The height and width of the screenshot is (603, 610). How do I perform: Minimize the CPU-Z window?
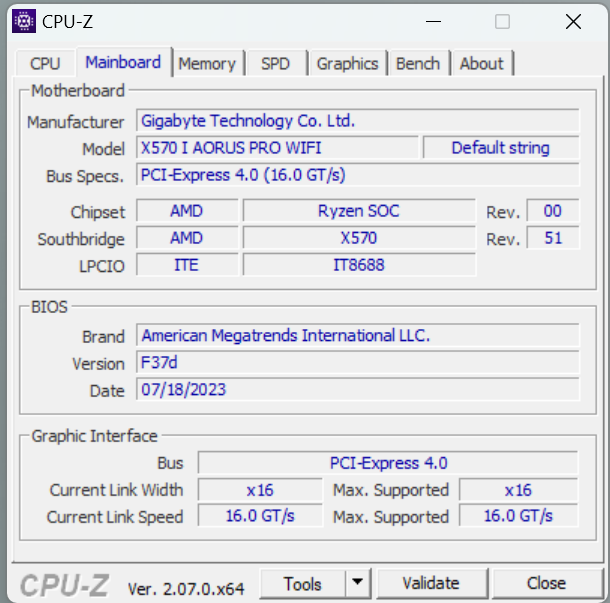click(433, 21)
